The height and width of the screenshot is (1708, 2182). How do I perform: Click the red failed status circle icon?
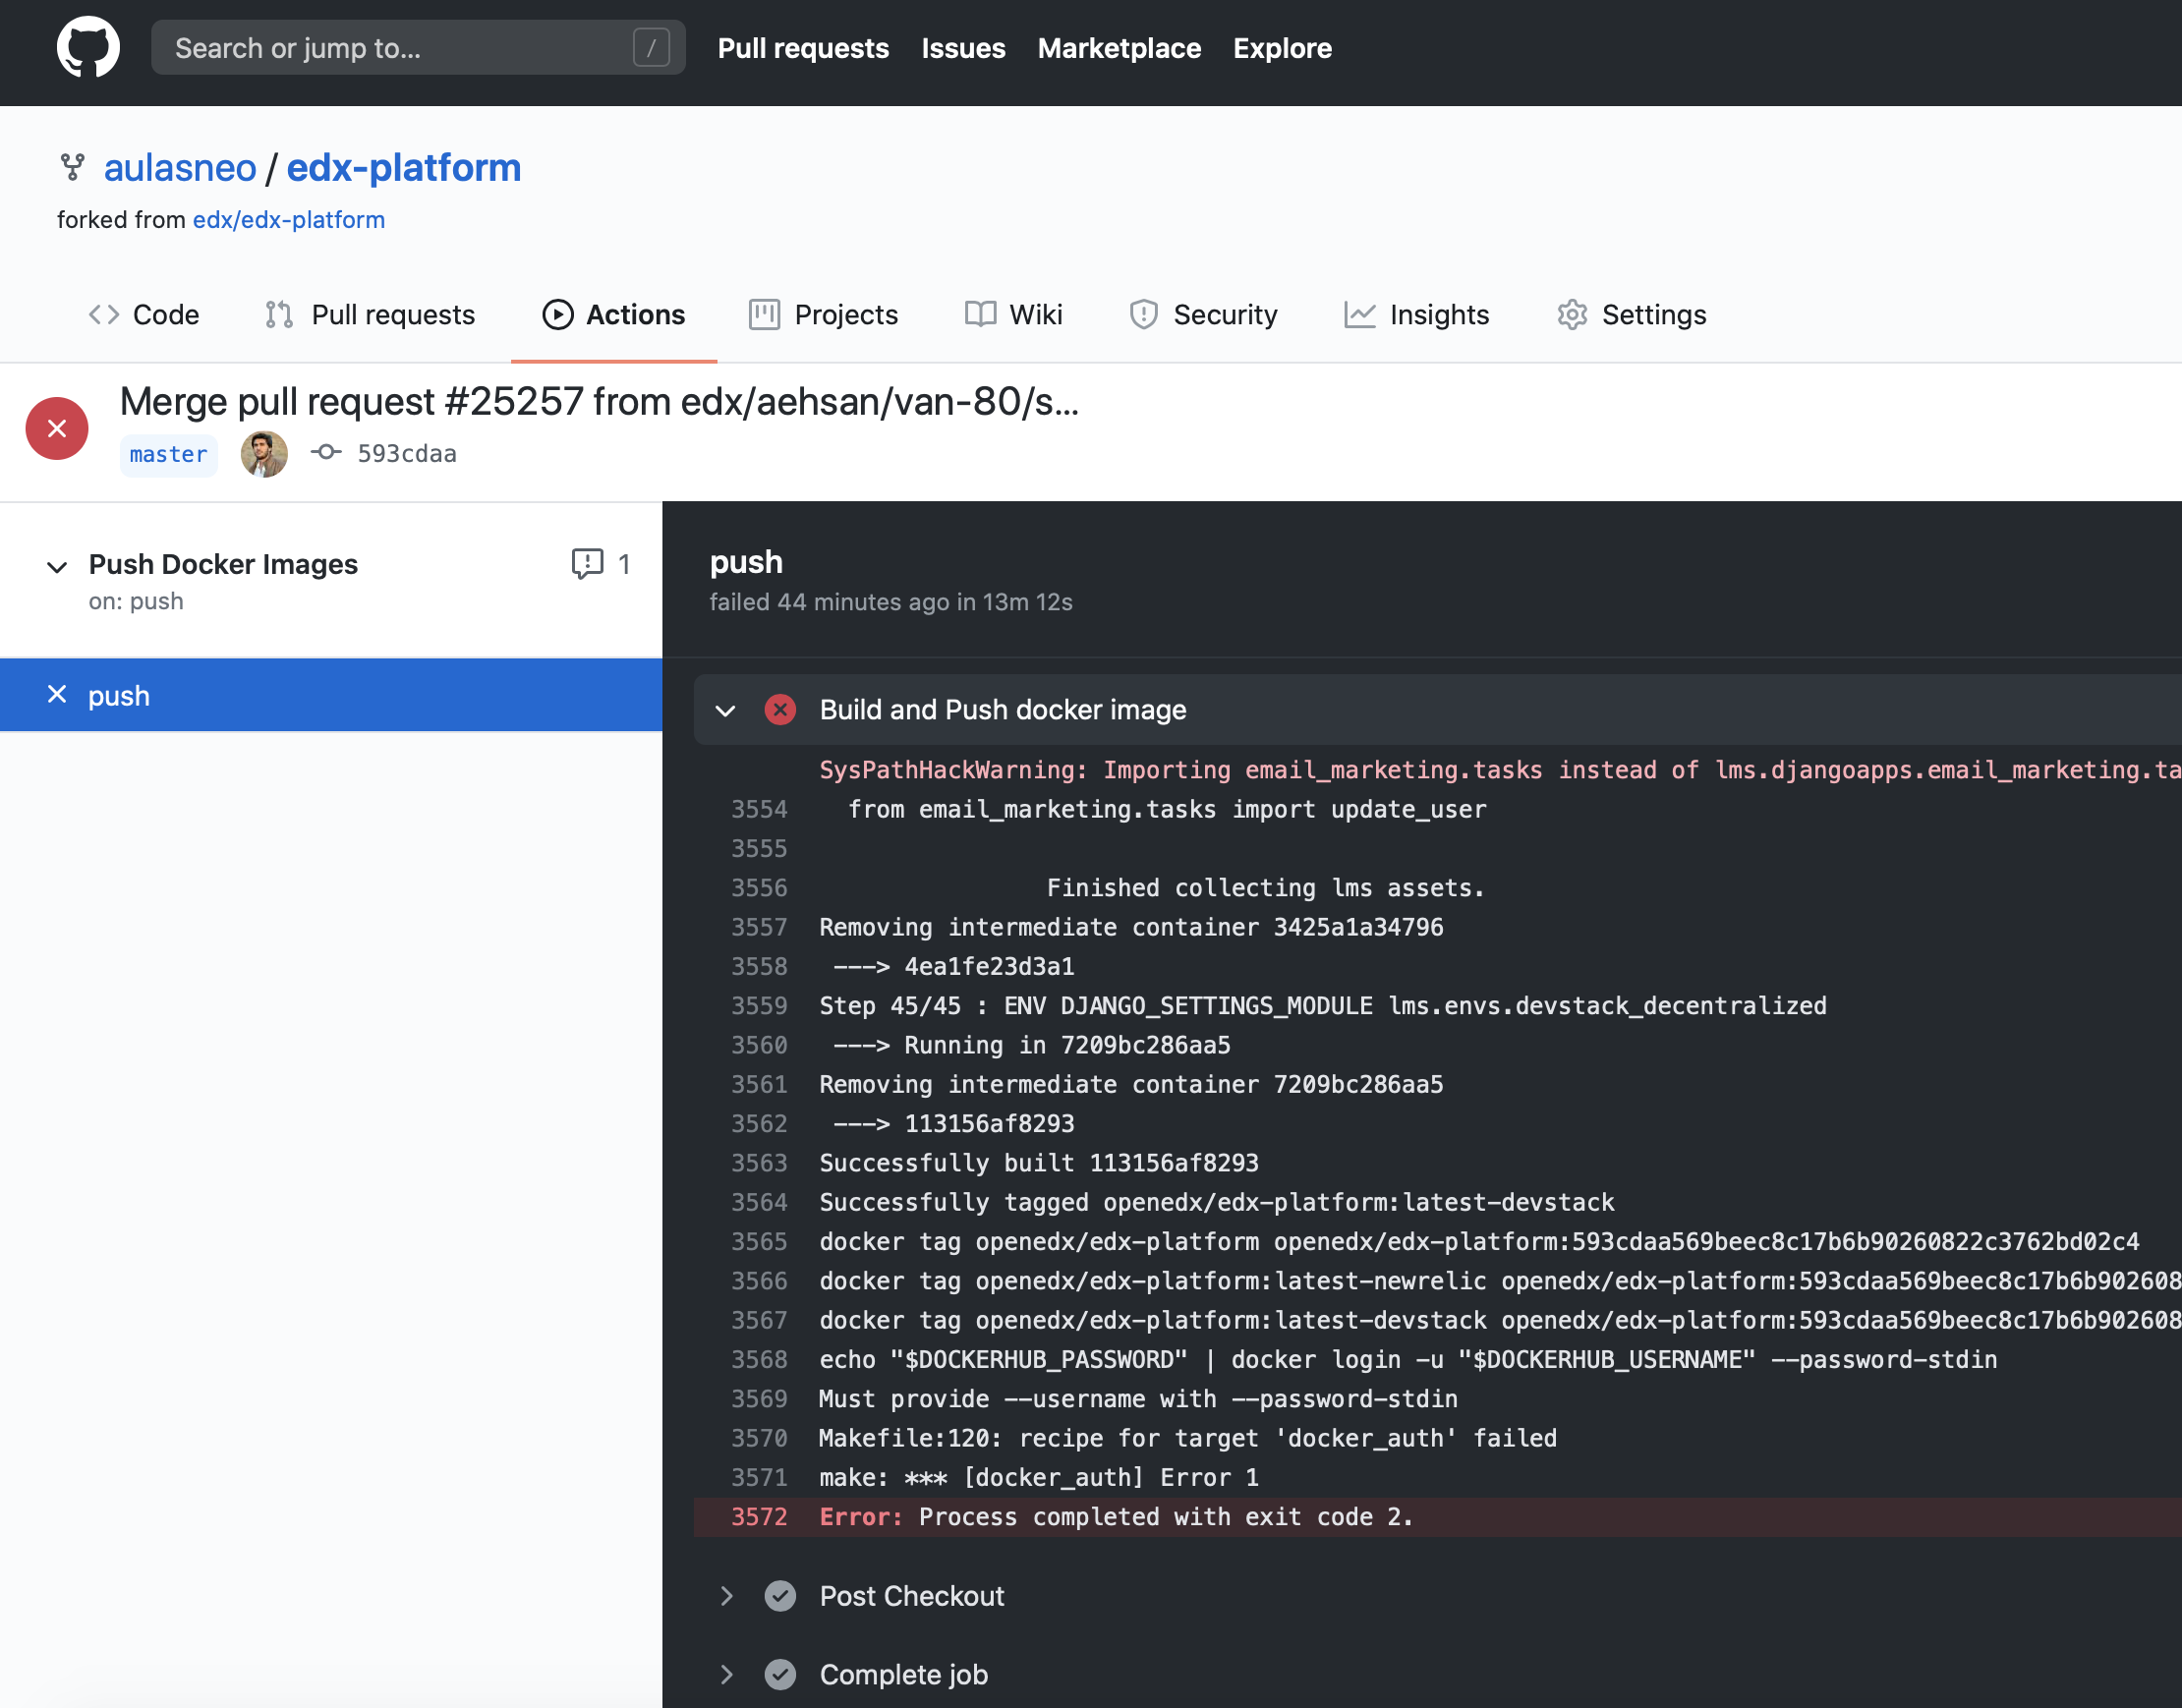tap(57, 429)
